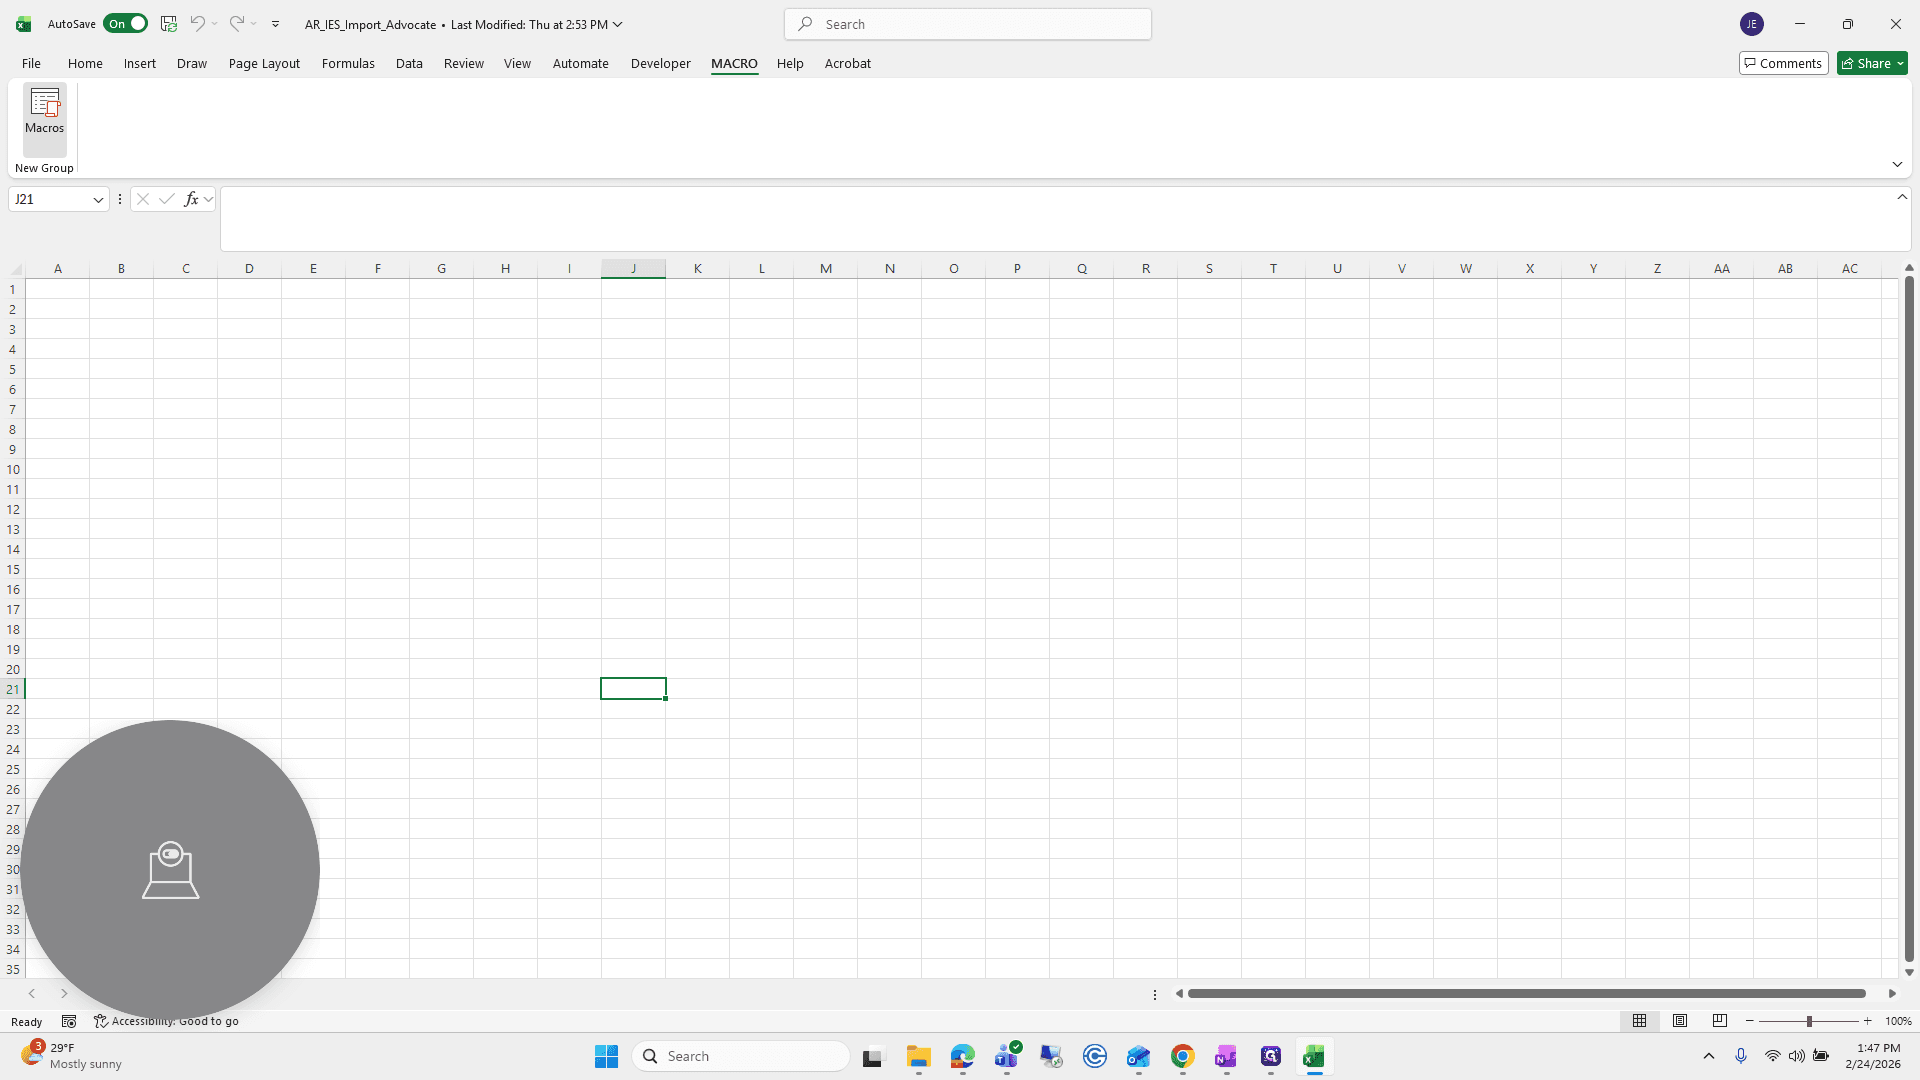Click the horizontal scrollbar
The height and width of the screenshot is (1080, 1920).
tap(1526, 993)
